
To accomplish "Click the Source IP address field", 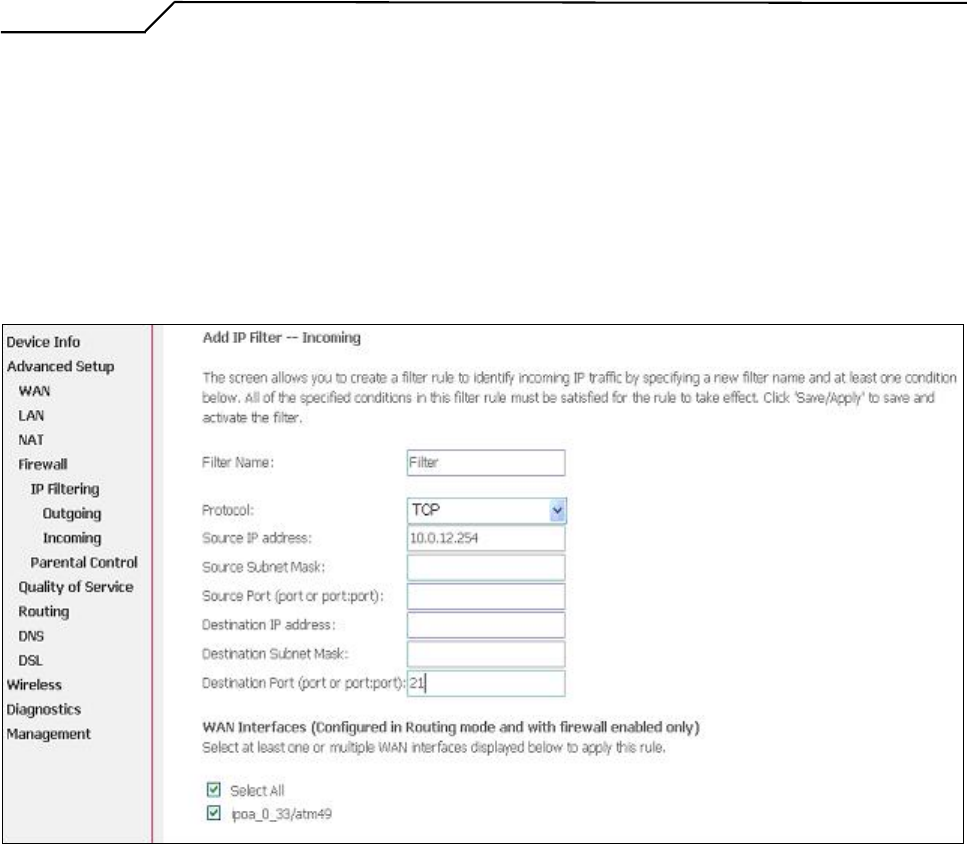I will [x=486, y=538].
